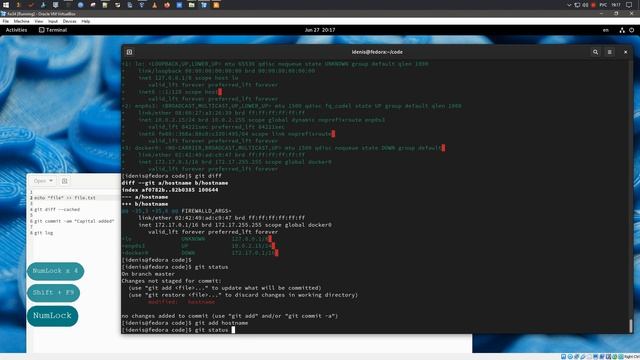
Task: Show hidden icons in Windows tray
Action: (x=569, y=5)
